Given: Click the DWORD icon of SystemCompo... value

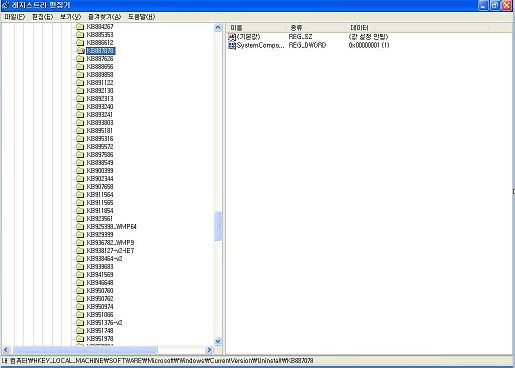Looking at the screenshot, I should (x=232, y=45).
